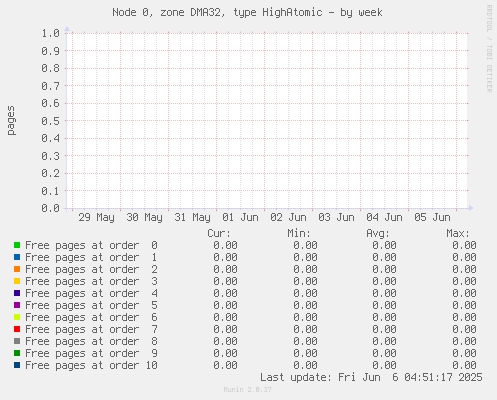This screenshot has width=497, height=400.
Task: Click the gray swatch for order 8
Action: point(17,341)
